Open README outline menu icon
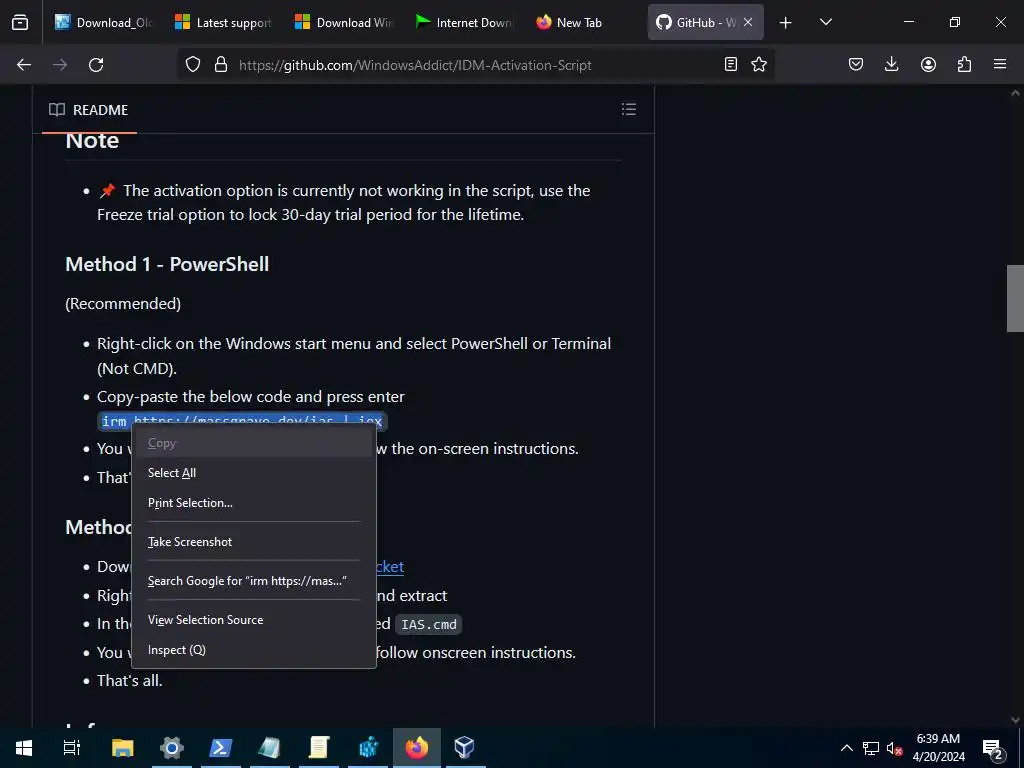This screenshot has height=768, width=1024. point(629,109)
